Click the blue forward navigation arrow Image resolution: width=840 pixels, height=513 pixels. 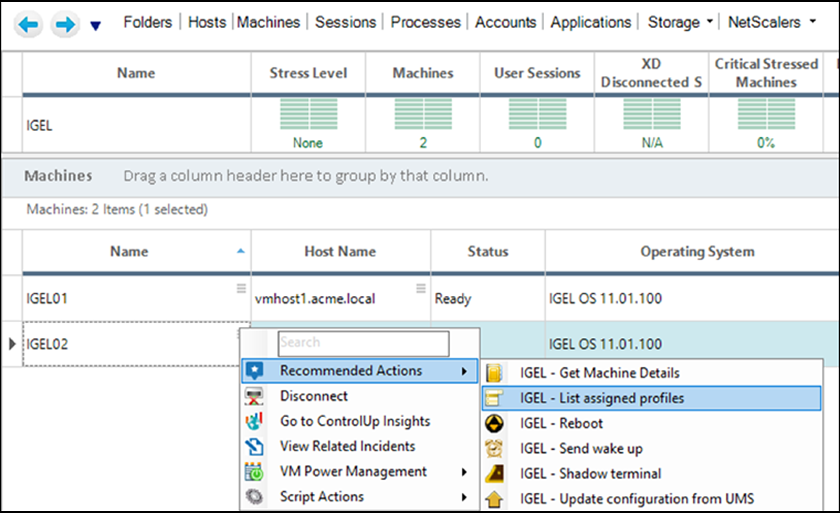pyautogui.click(x=65, y=25)
